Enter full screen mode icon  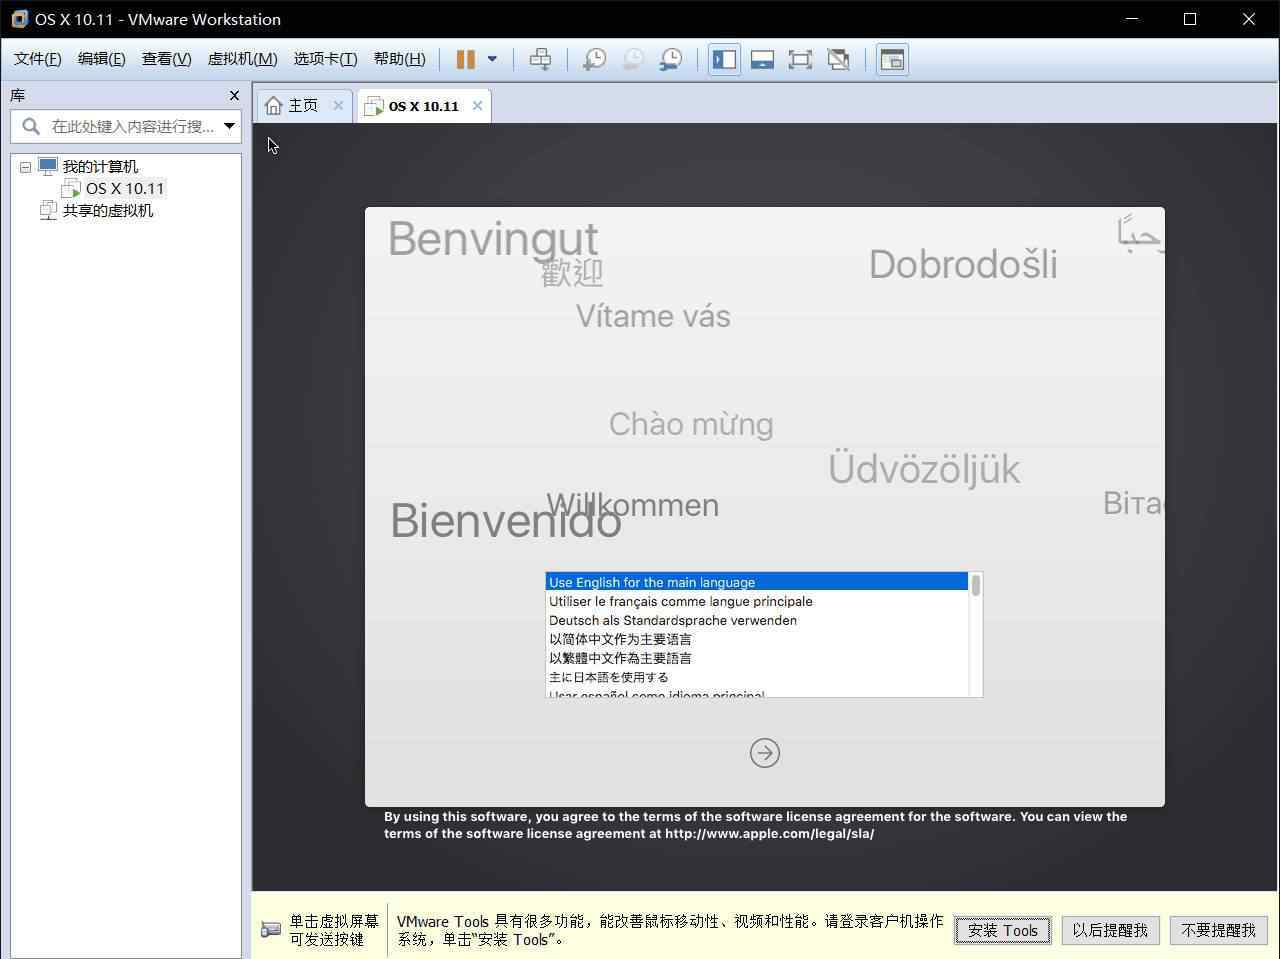point(800,59)
